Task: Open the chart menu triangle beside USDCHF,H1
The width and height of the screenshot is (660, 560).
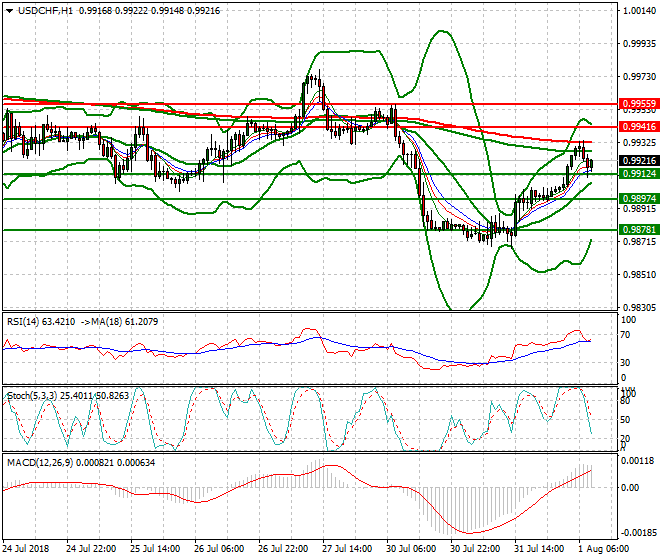Action: point(9,11)
